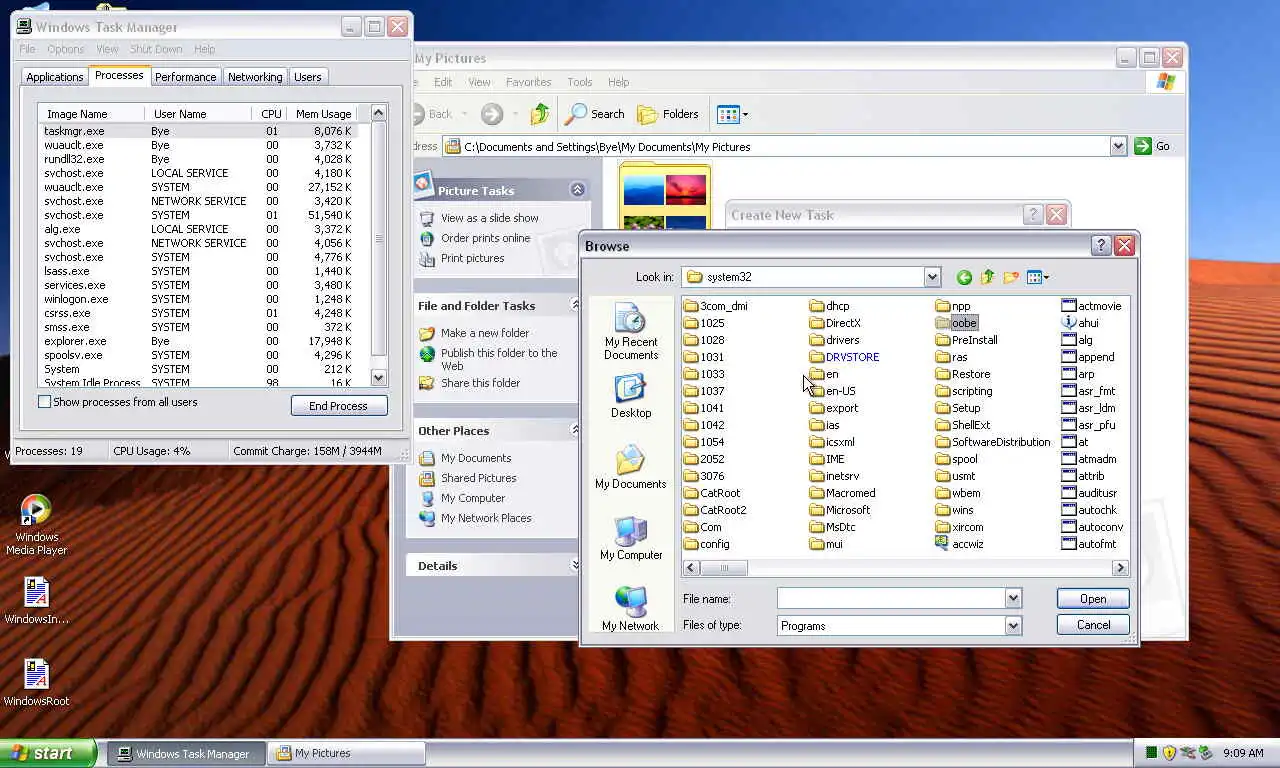
Task: Select My Documents in Browse places bar
Action: coord(631,467)
